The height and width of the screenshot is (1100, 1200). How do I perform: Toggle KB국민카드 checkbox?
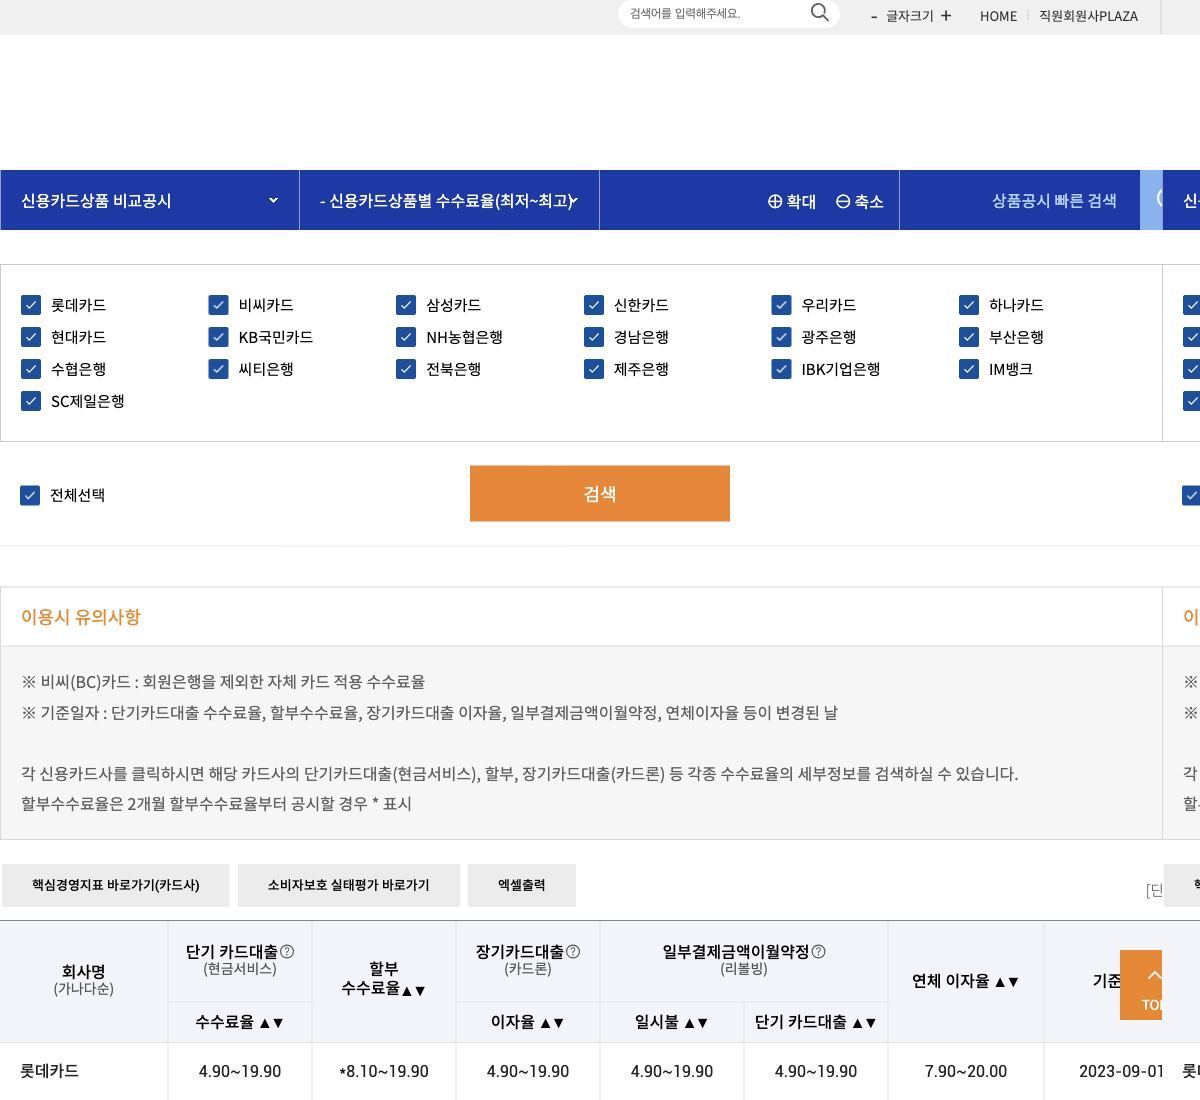[x=218, y=337]
